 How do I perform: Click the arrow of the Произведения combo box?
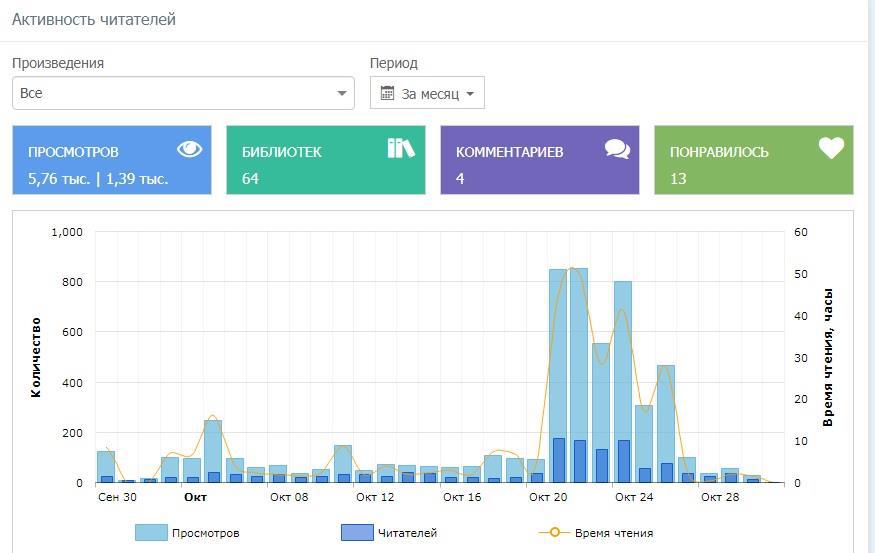(342, 94)
